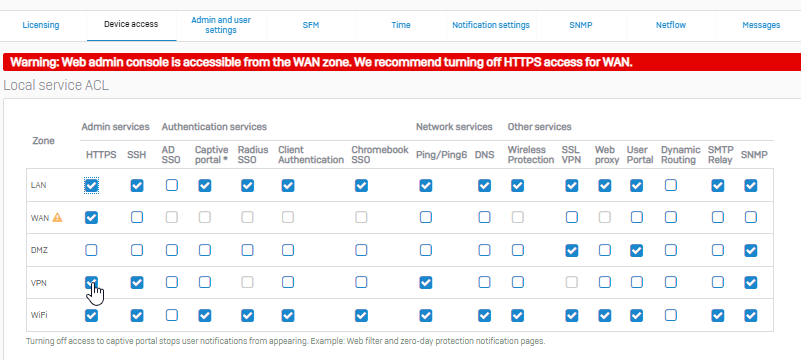Open the Licensing tab
Image resolution: width=801 pixels, height=360 pixels.
(x=41, y=25)
